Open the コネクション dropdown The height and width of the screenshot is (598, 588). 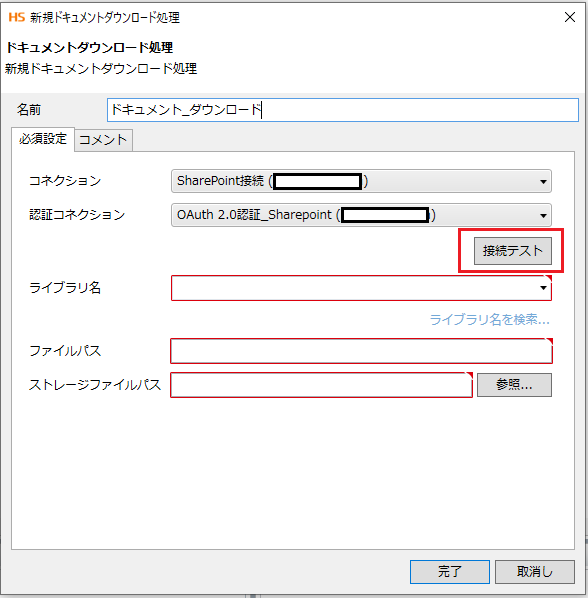tap(361, 181)
